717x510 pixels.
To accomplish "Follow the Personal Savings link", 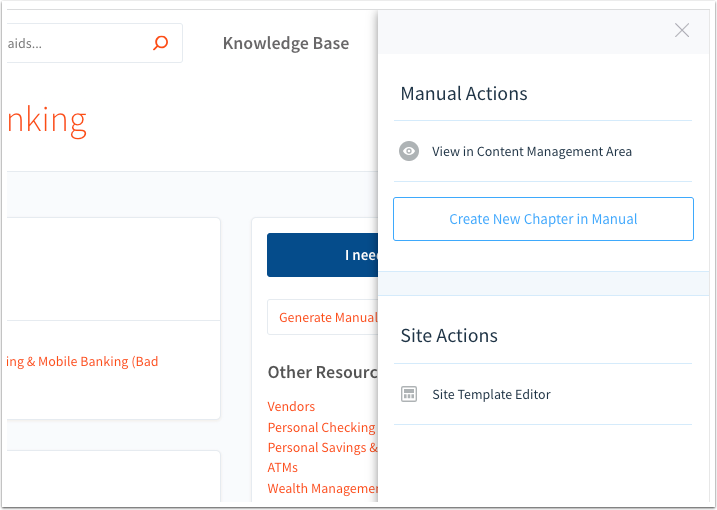I will pyautogui.click(x=322, y=447).
